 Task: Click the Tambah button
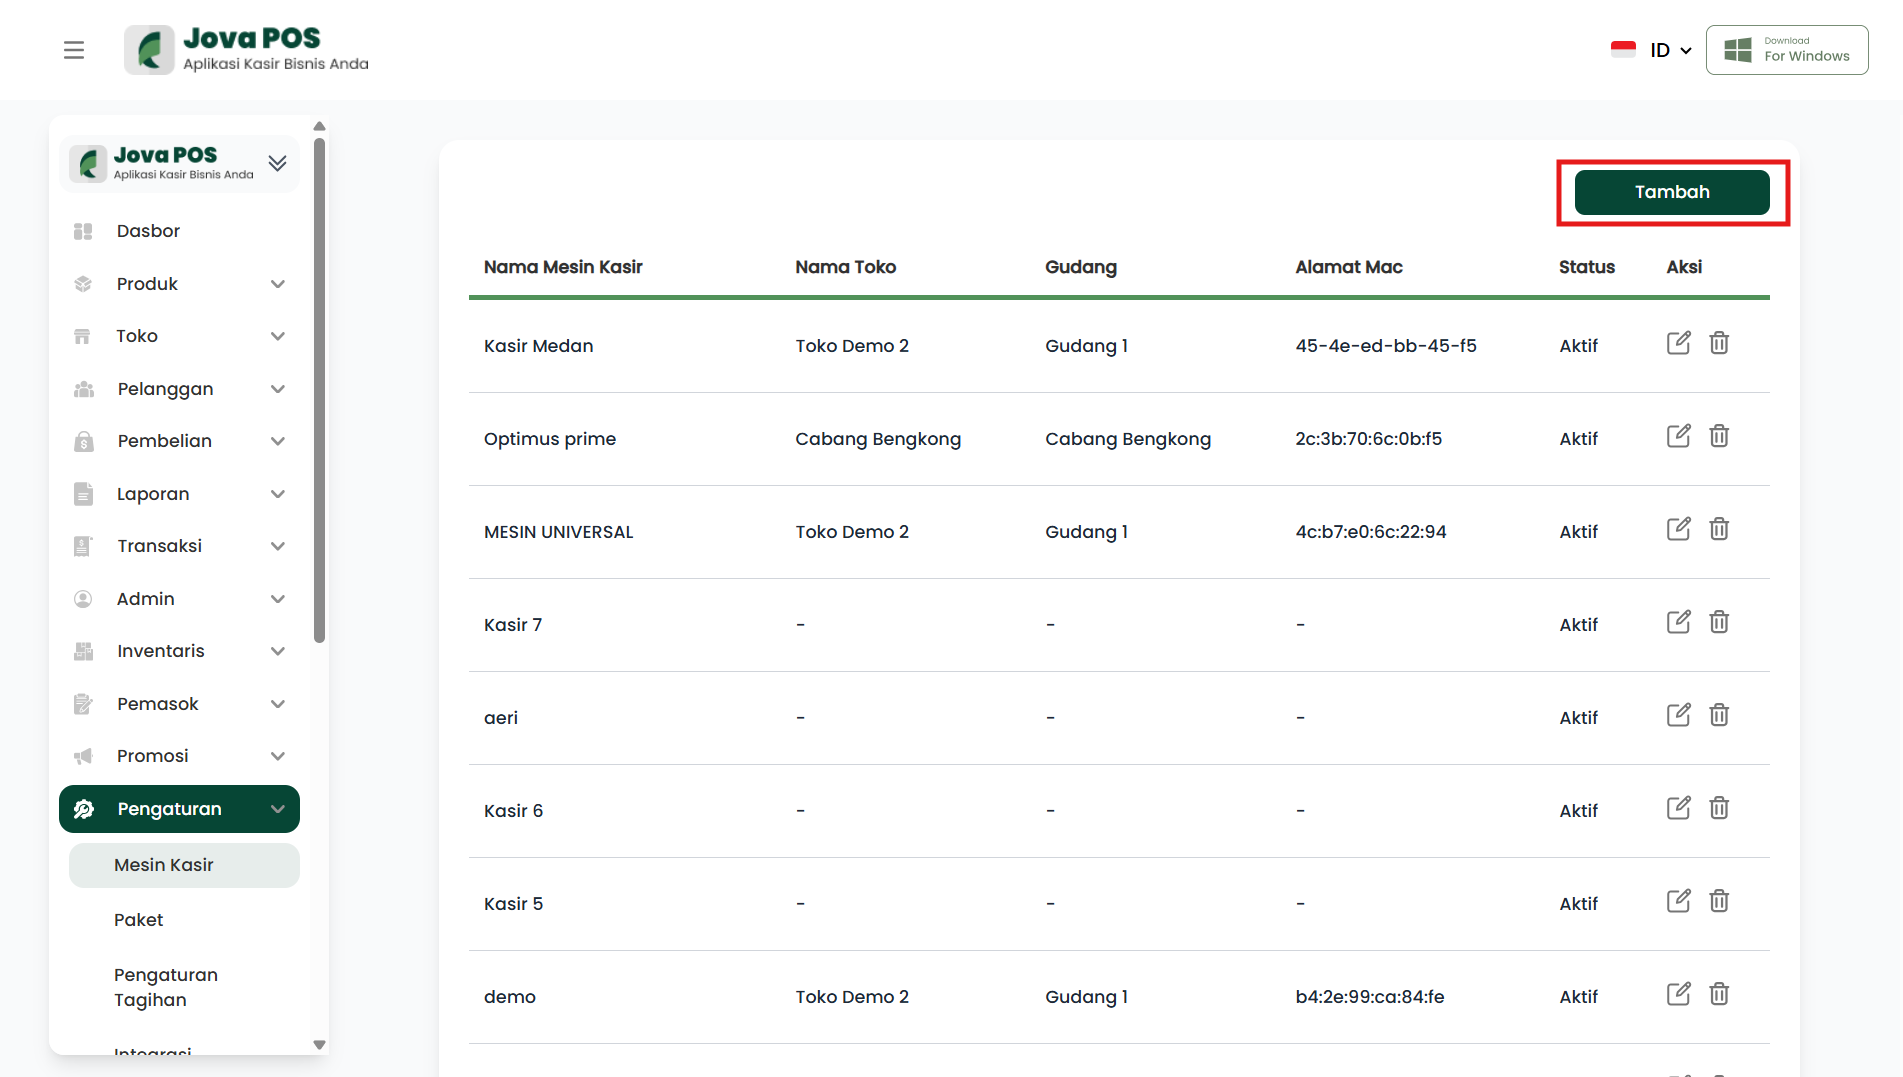pos(1671,192)
